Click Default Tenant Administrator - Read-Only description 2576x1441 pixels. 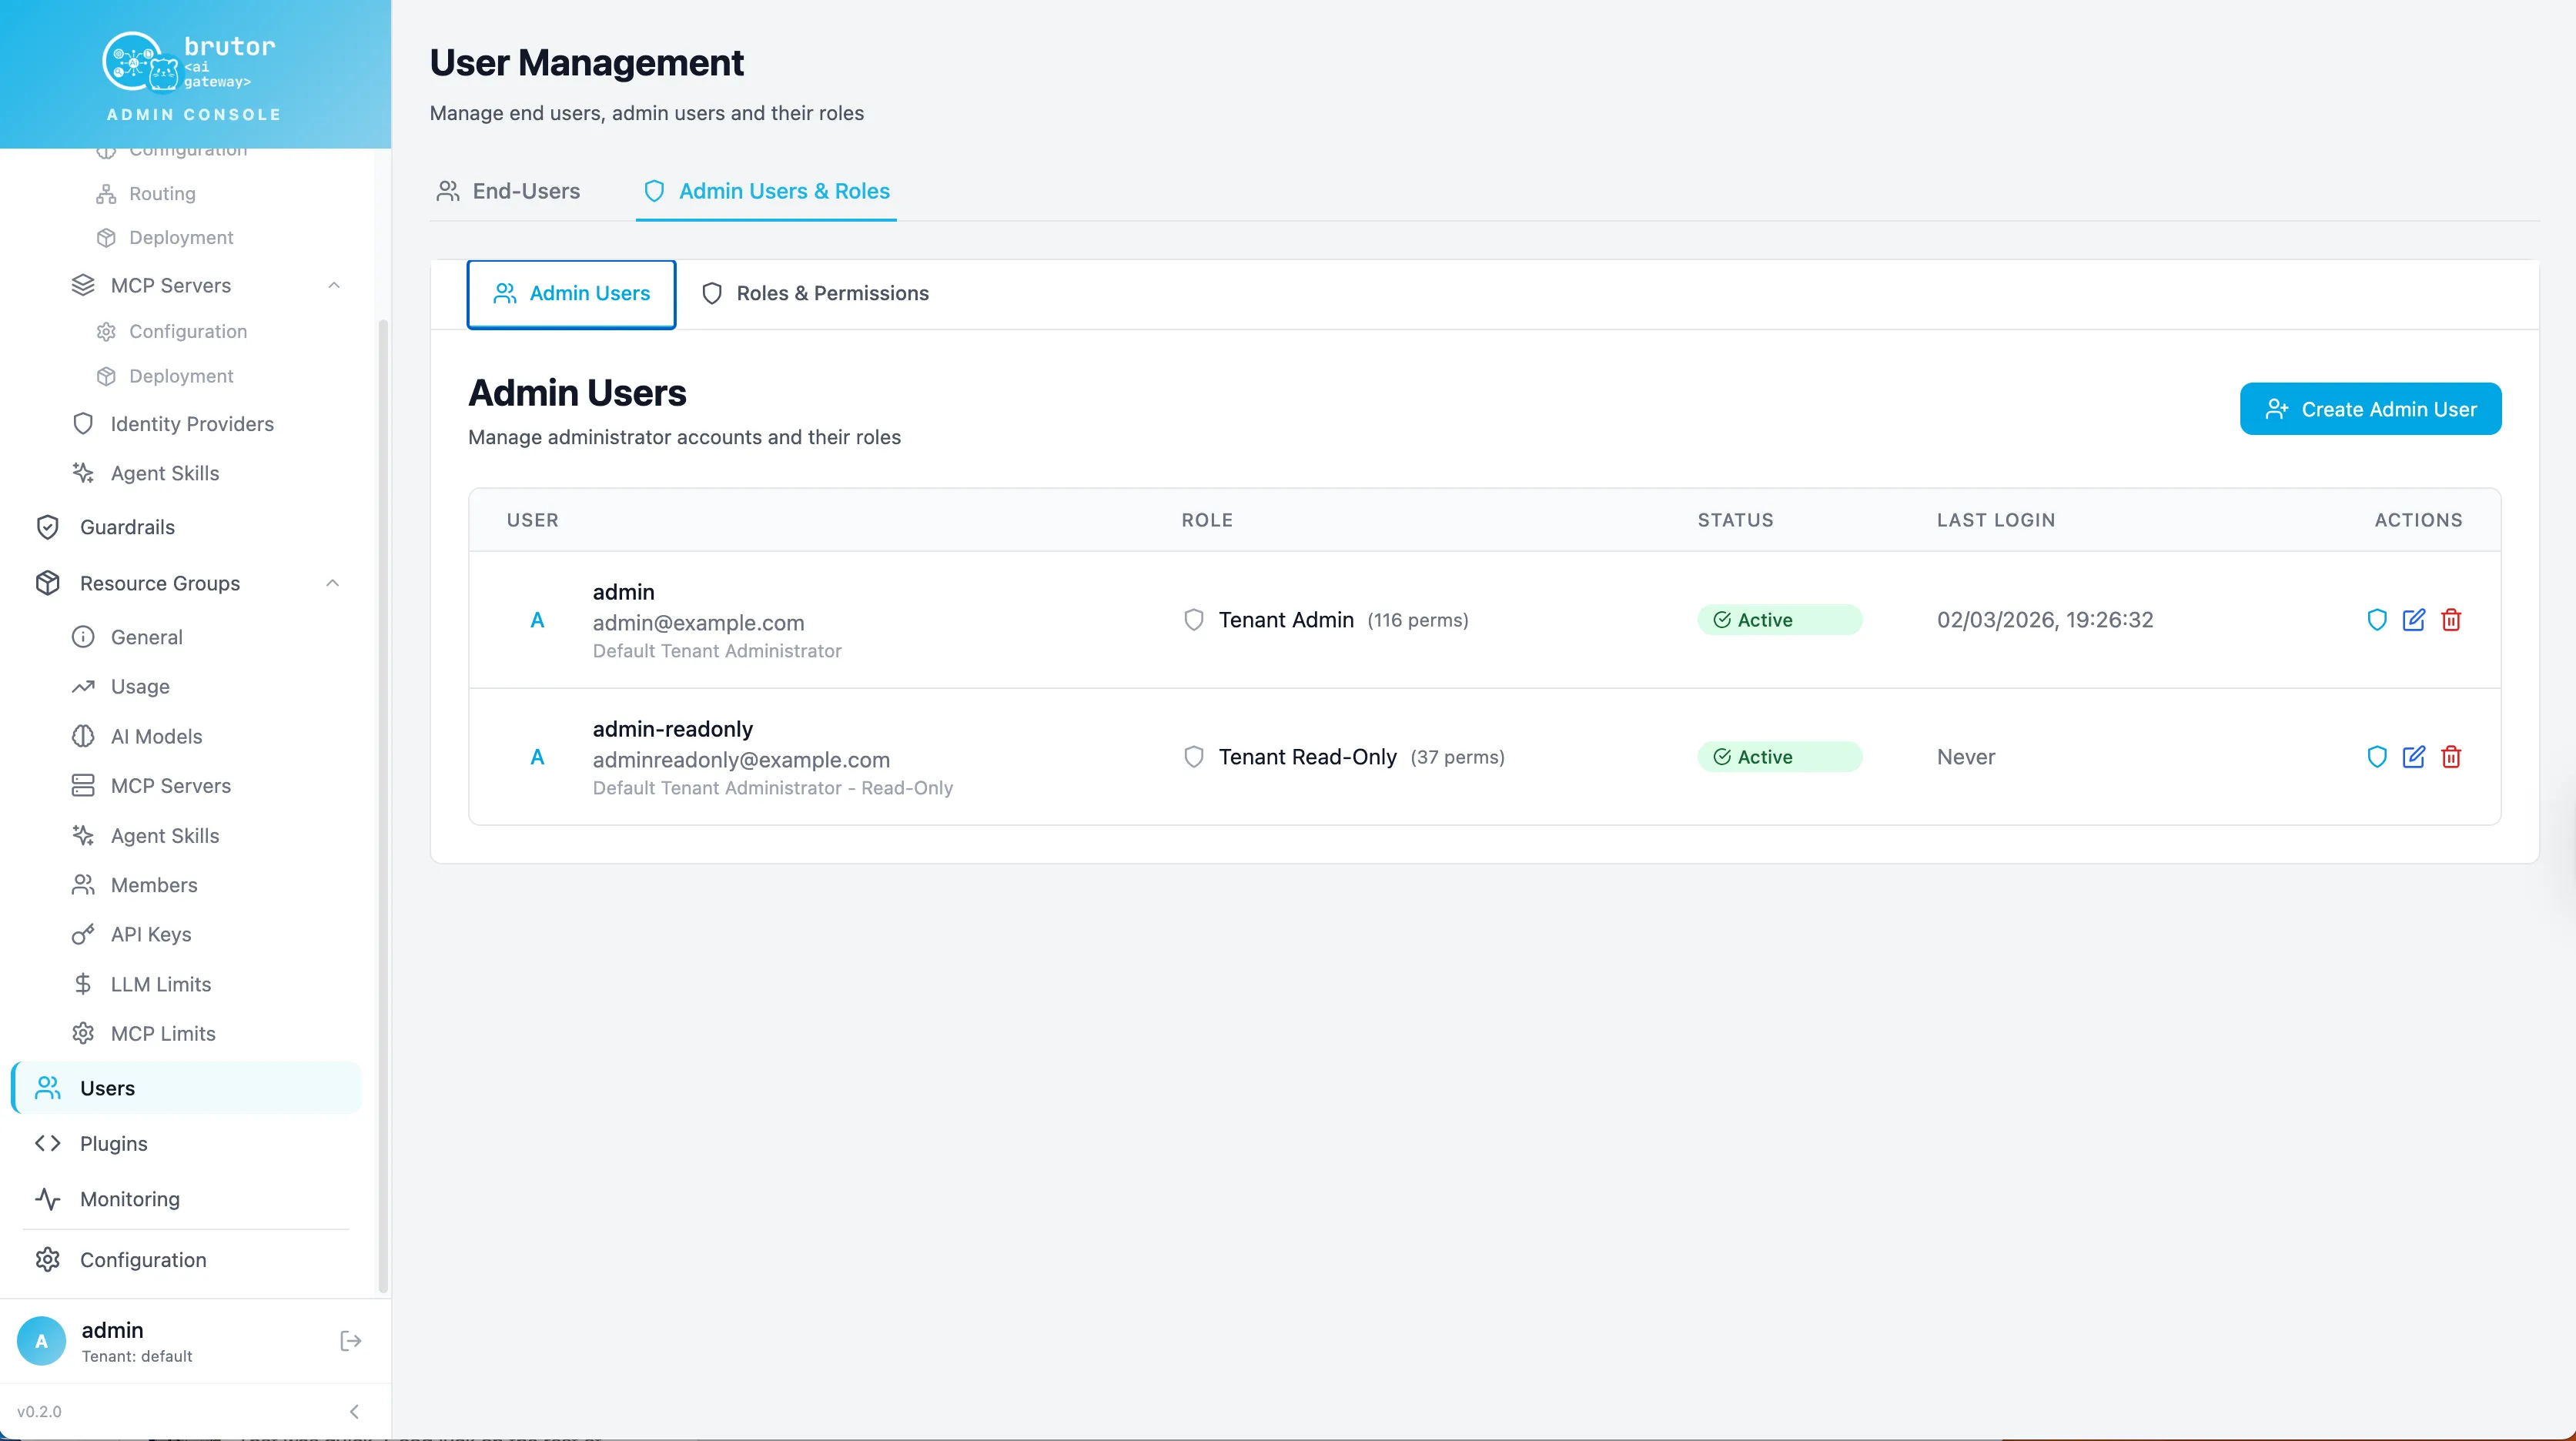[772, 788]
